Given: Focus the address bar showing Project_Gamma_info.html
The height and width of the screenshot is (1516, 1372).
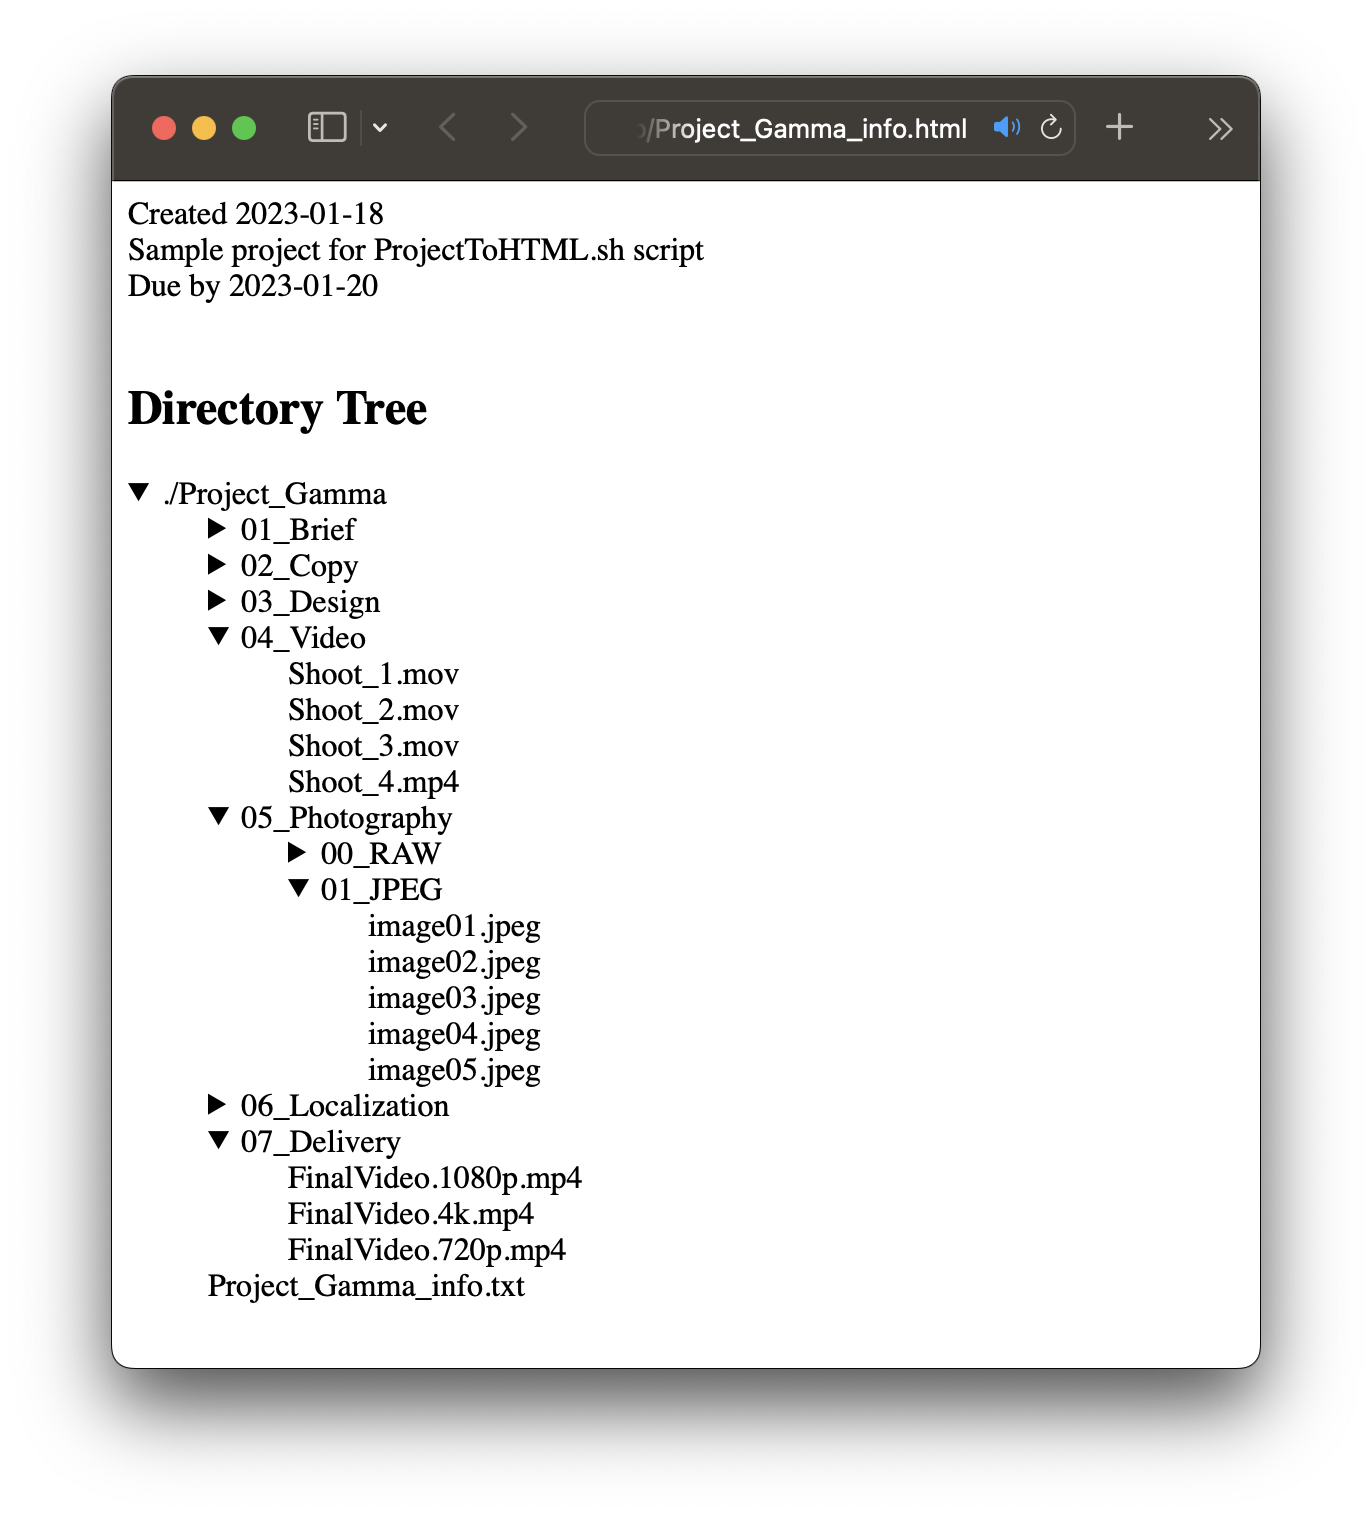Looking at the screenshot, I should point(829,128).
